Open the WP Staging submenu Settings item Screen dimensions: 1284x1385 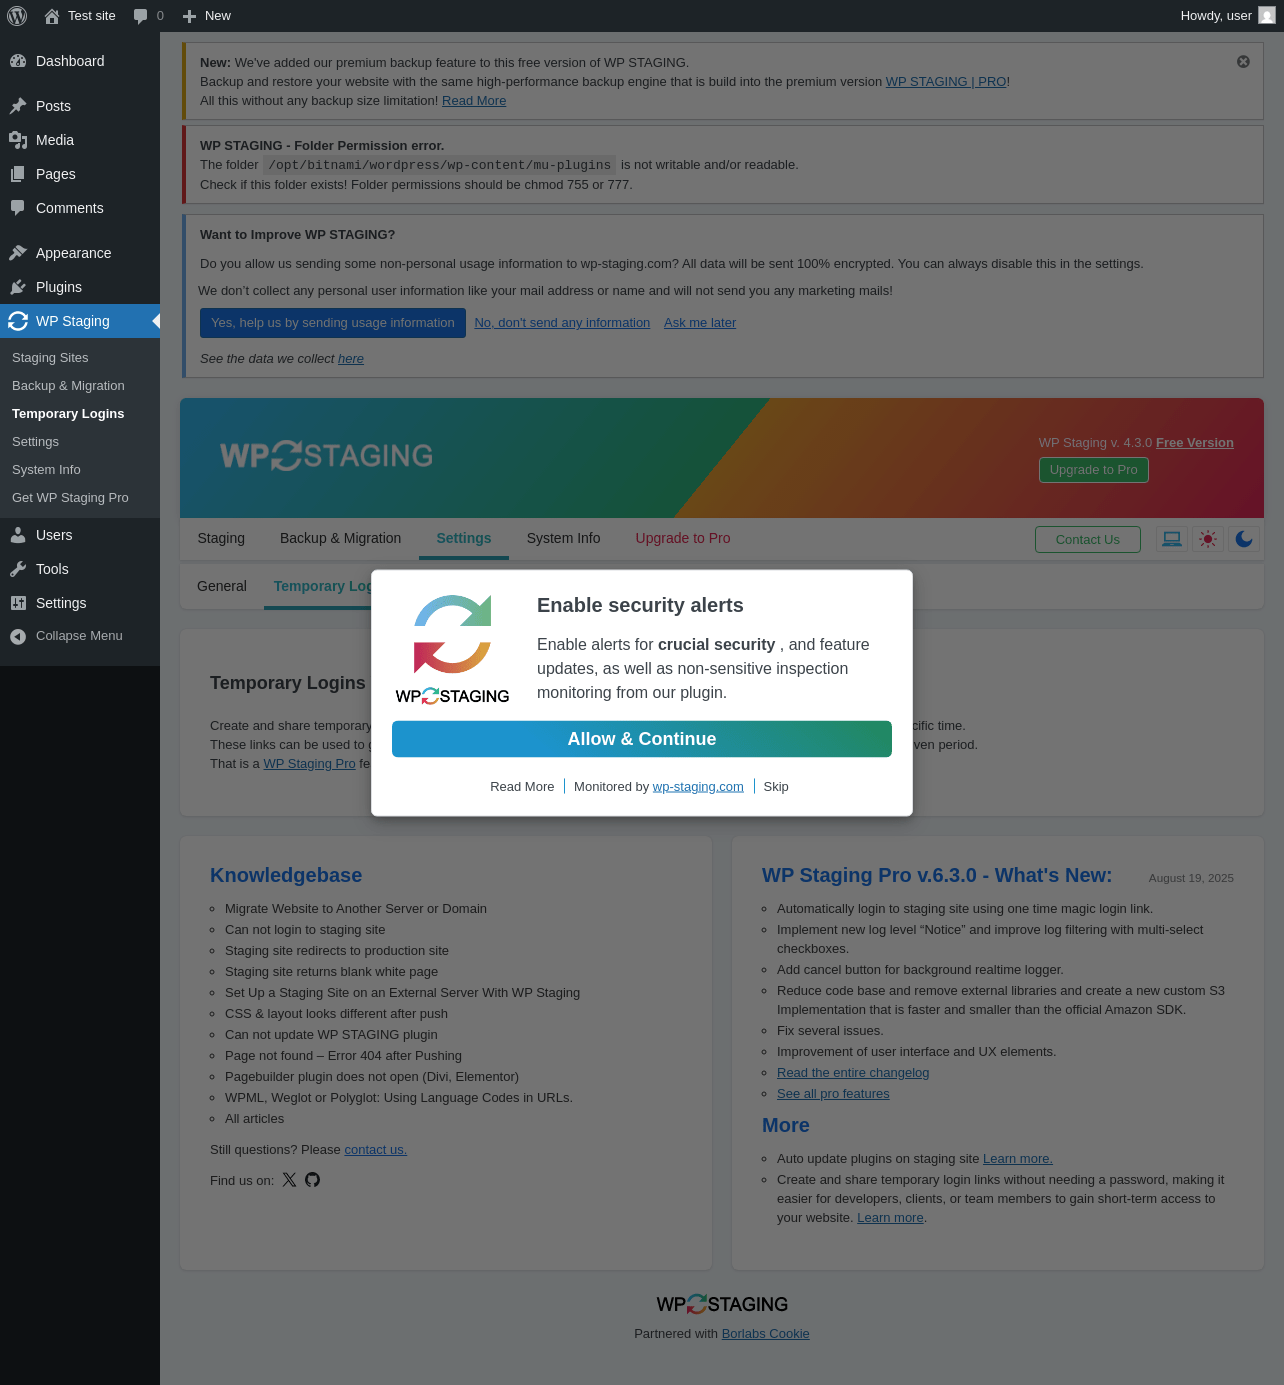(x=35, y=442)
